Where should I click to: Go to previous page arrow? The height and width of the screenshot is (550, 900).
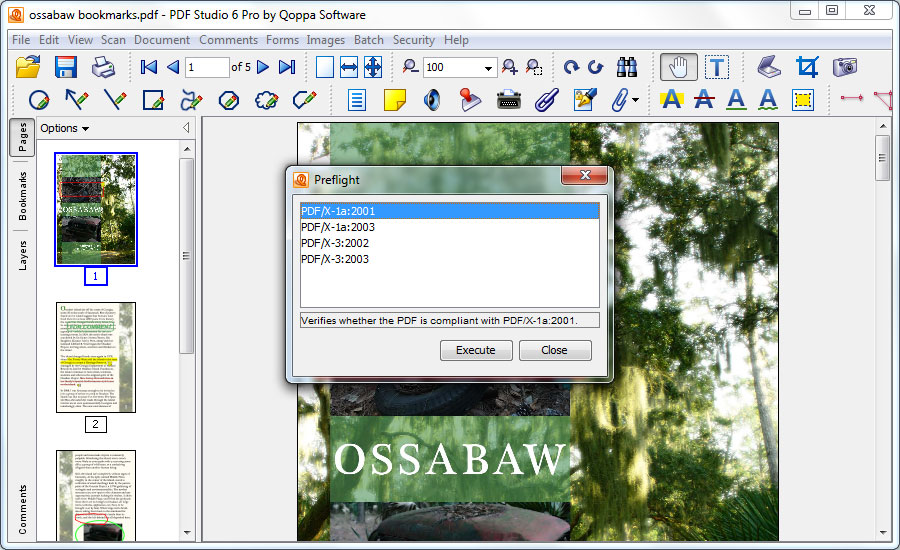173,67
